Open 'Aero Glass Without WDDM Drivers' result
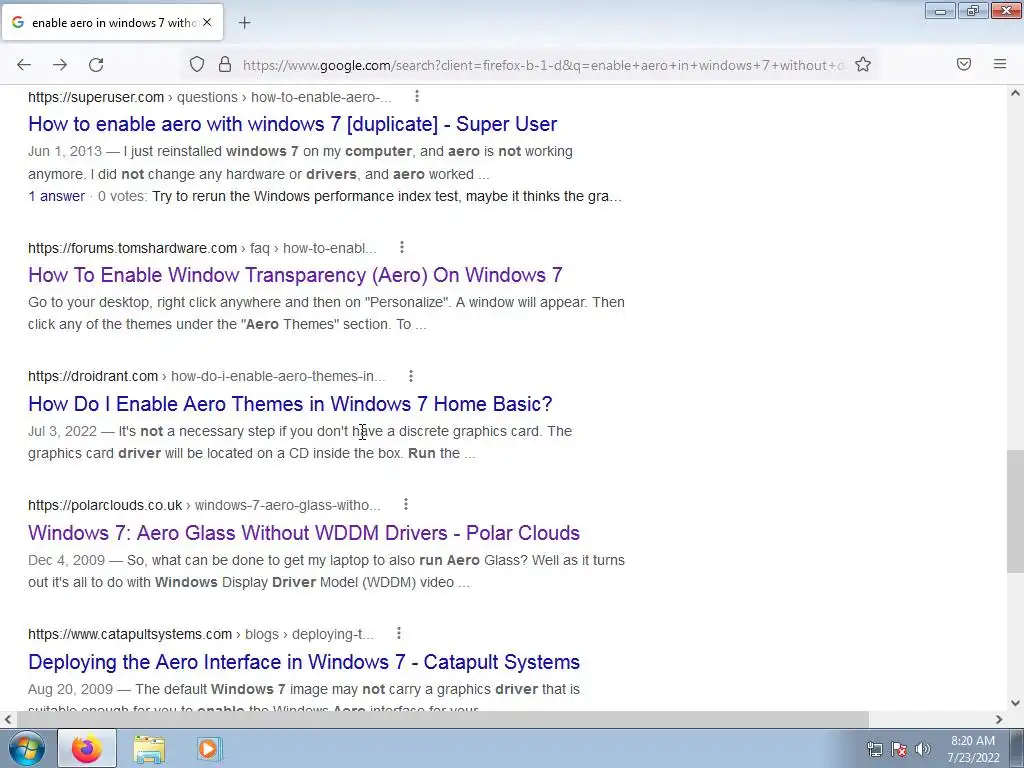Viewport: 1024px width, 768px height. point(304,532)
